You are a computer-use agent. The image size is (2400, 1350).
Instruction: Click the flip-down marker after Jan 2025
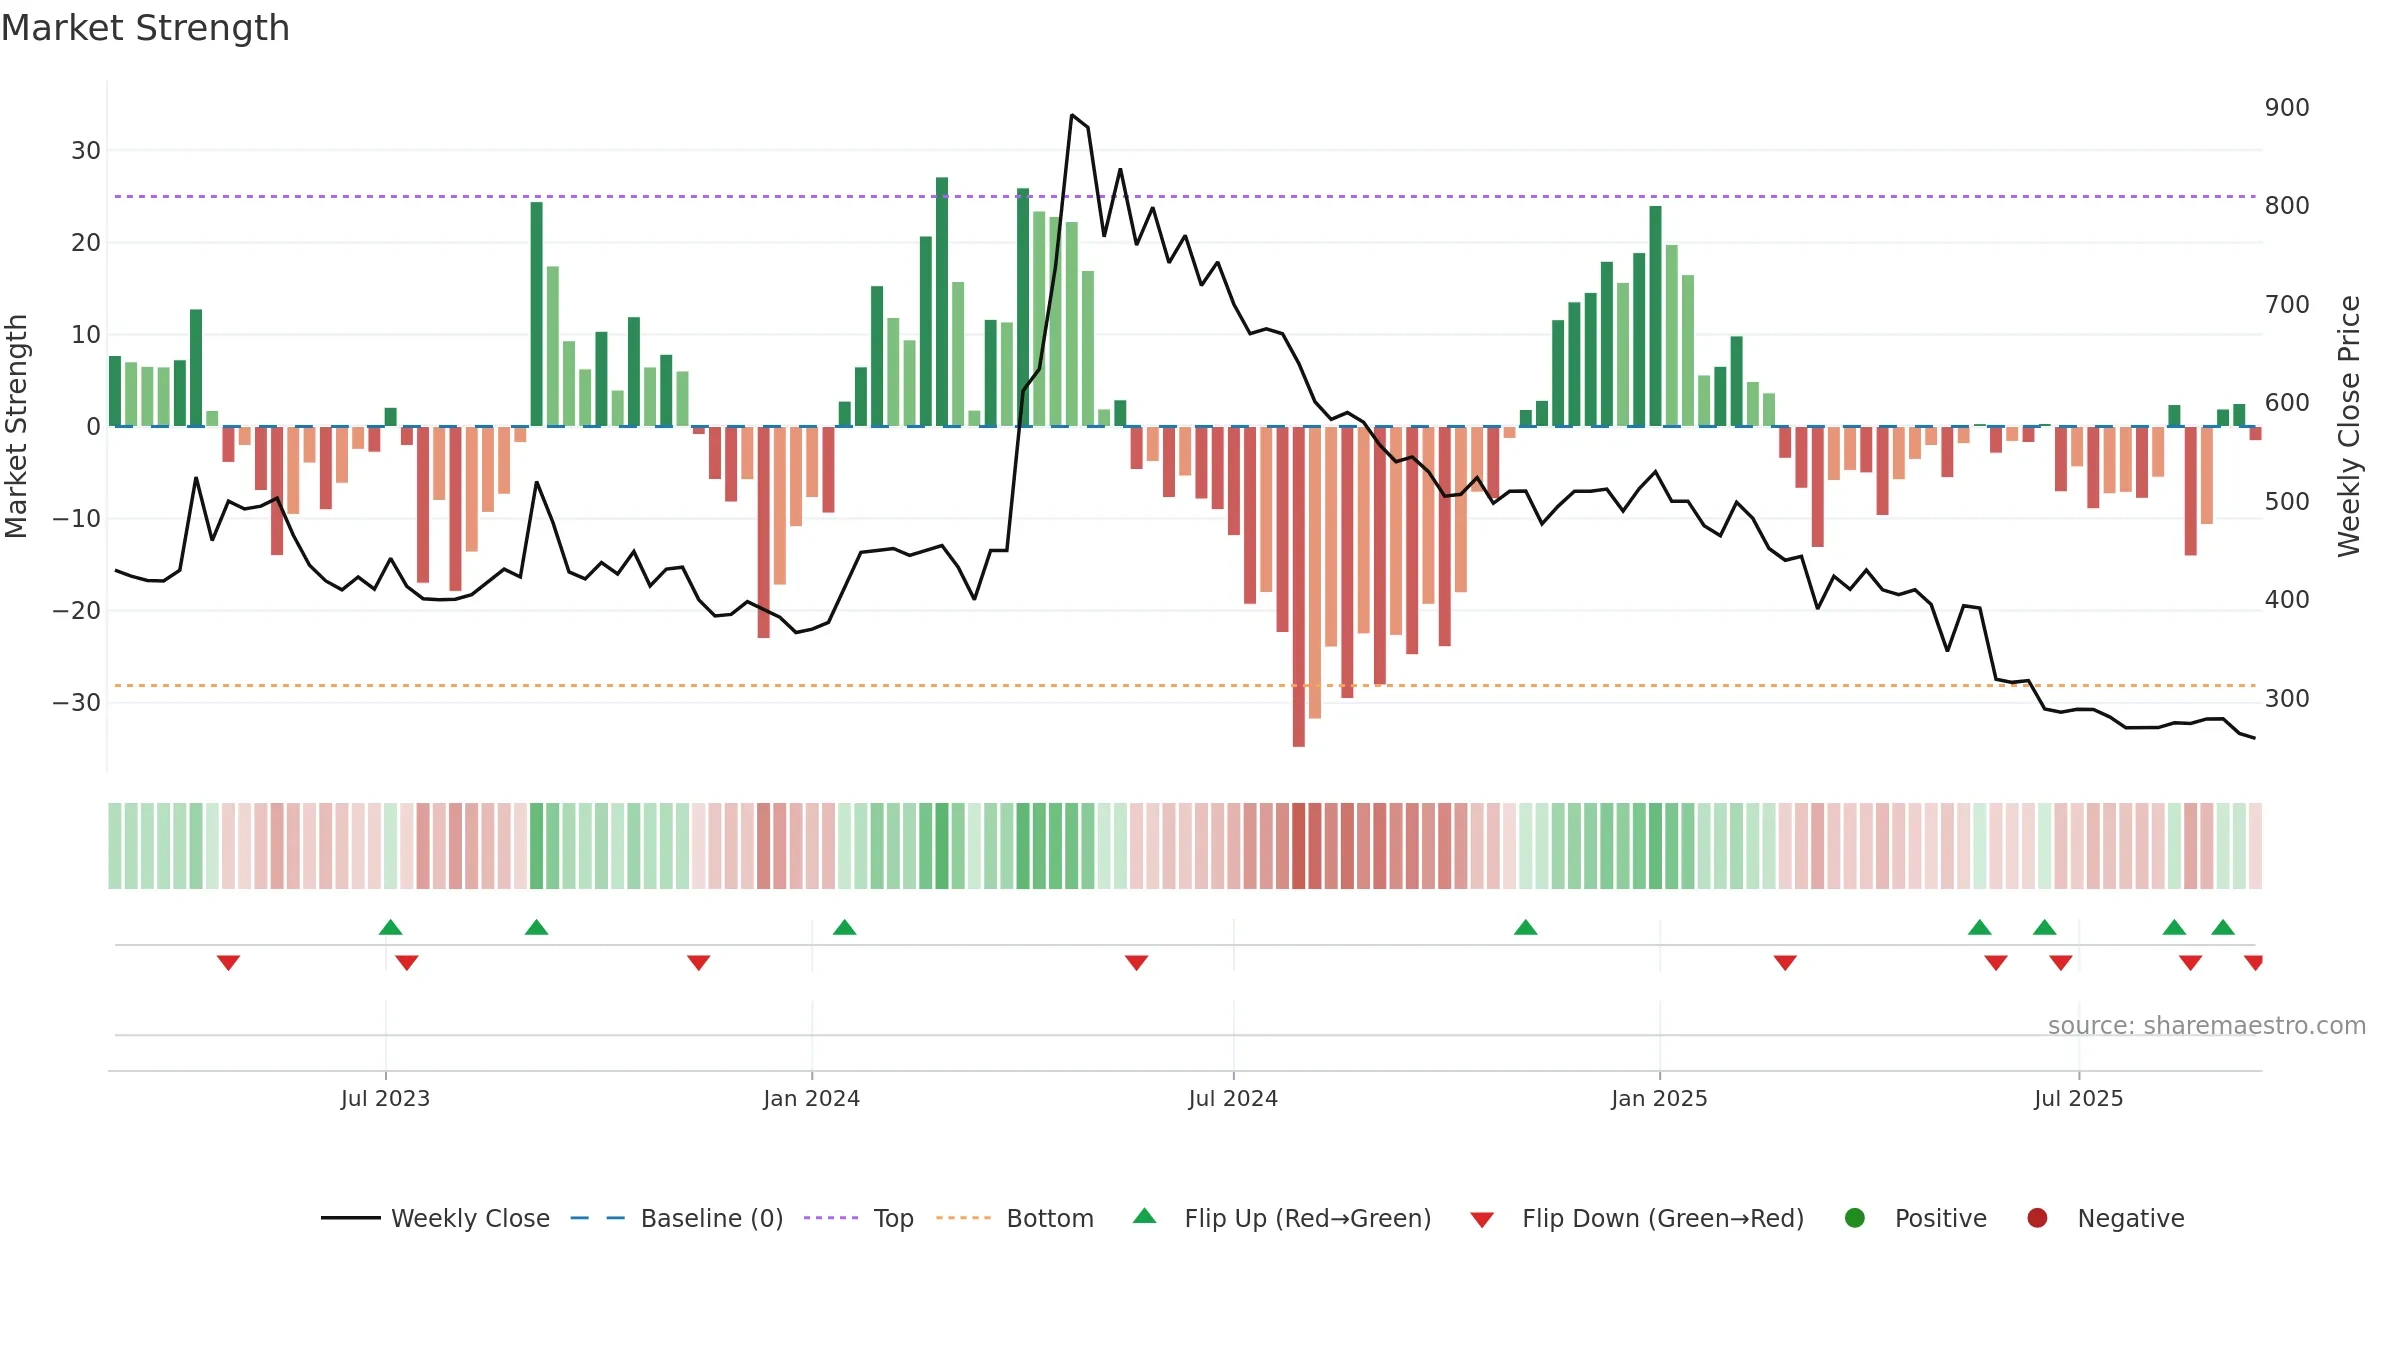1786,962
